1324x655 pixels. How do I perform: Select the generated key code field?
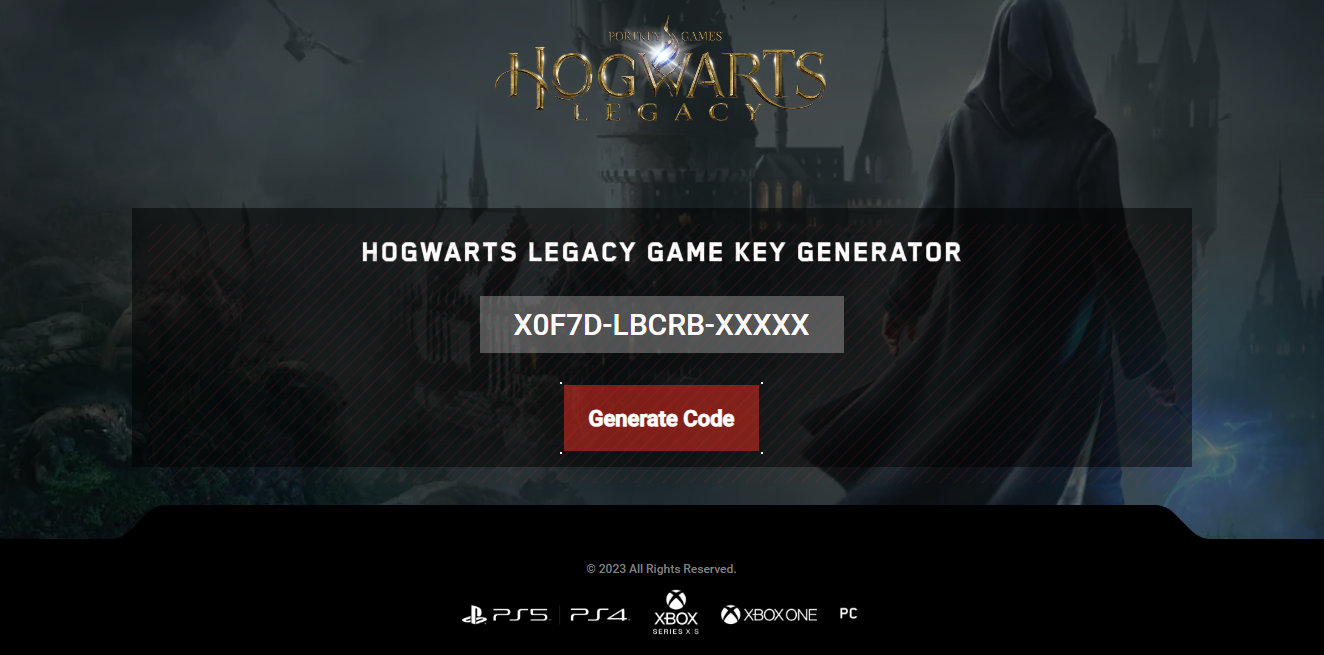coord(661,324)
